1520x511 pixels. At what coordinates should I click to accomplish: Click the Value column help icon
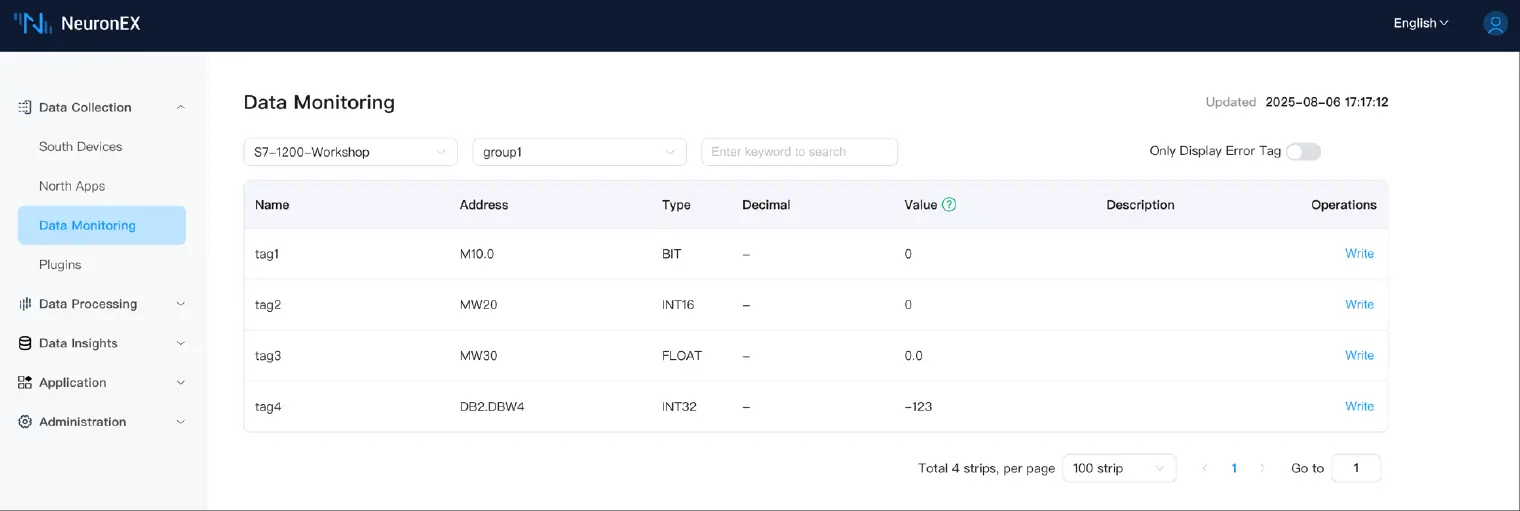(949, 204)
